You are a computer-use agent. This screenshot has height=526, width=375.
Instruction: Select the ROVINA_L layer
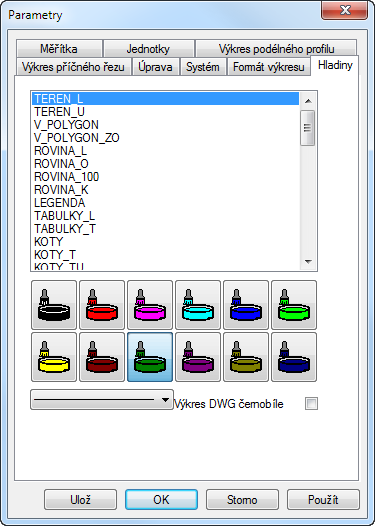point(165,151)
